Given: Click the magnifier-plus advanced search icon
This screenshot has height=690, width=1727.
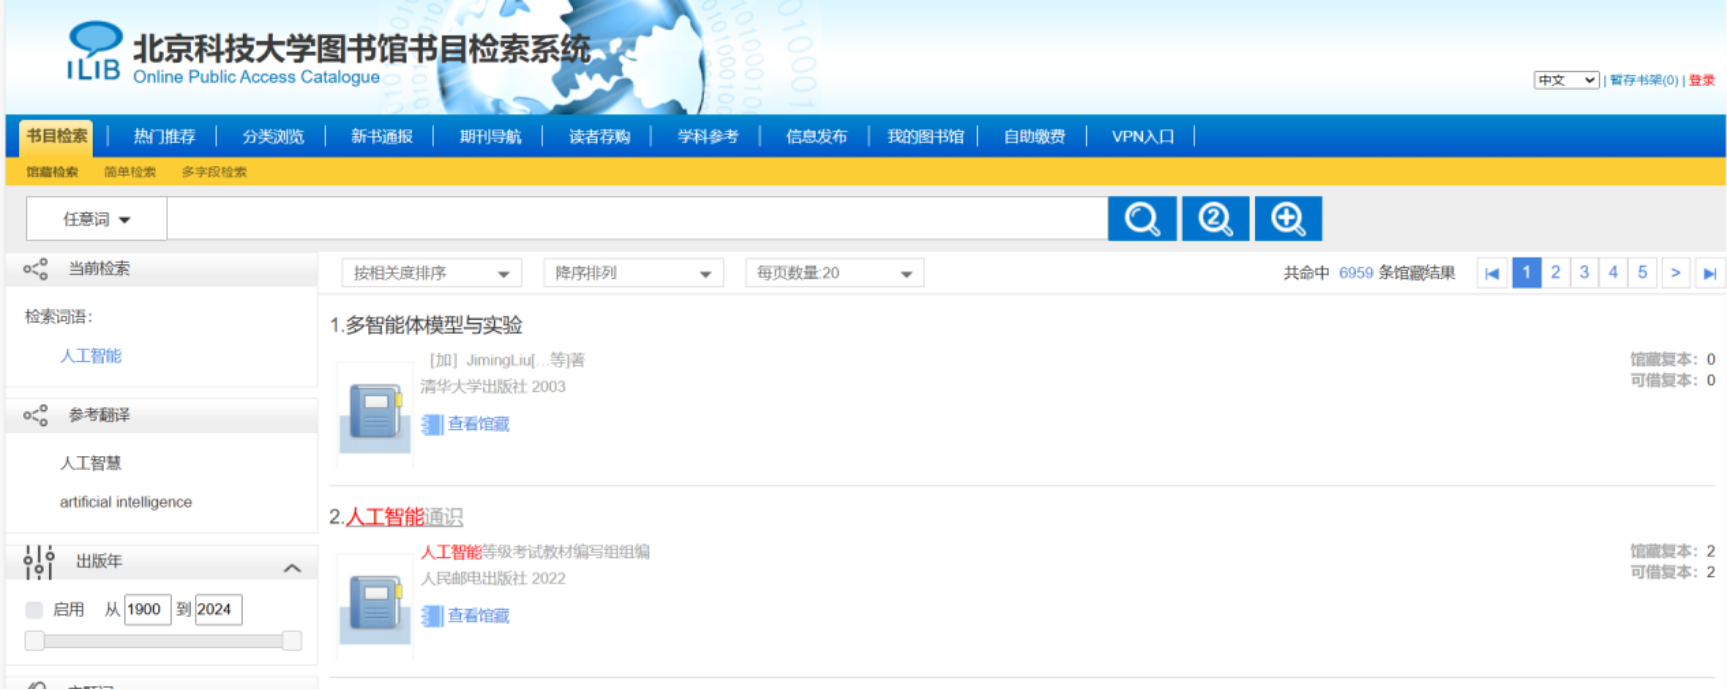Looking at the screenshot, I should (x=1288, y=218).
